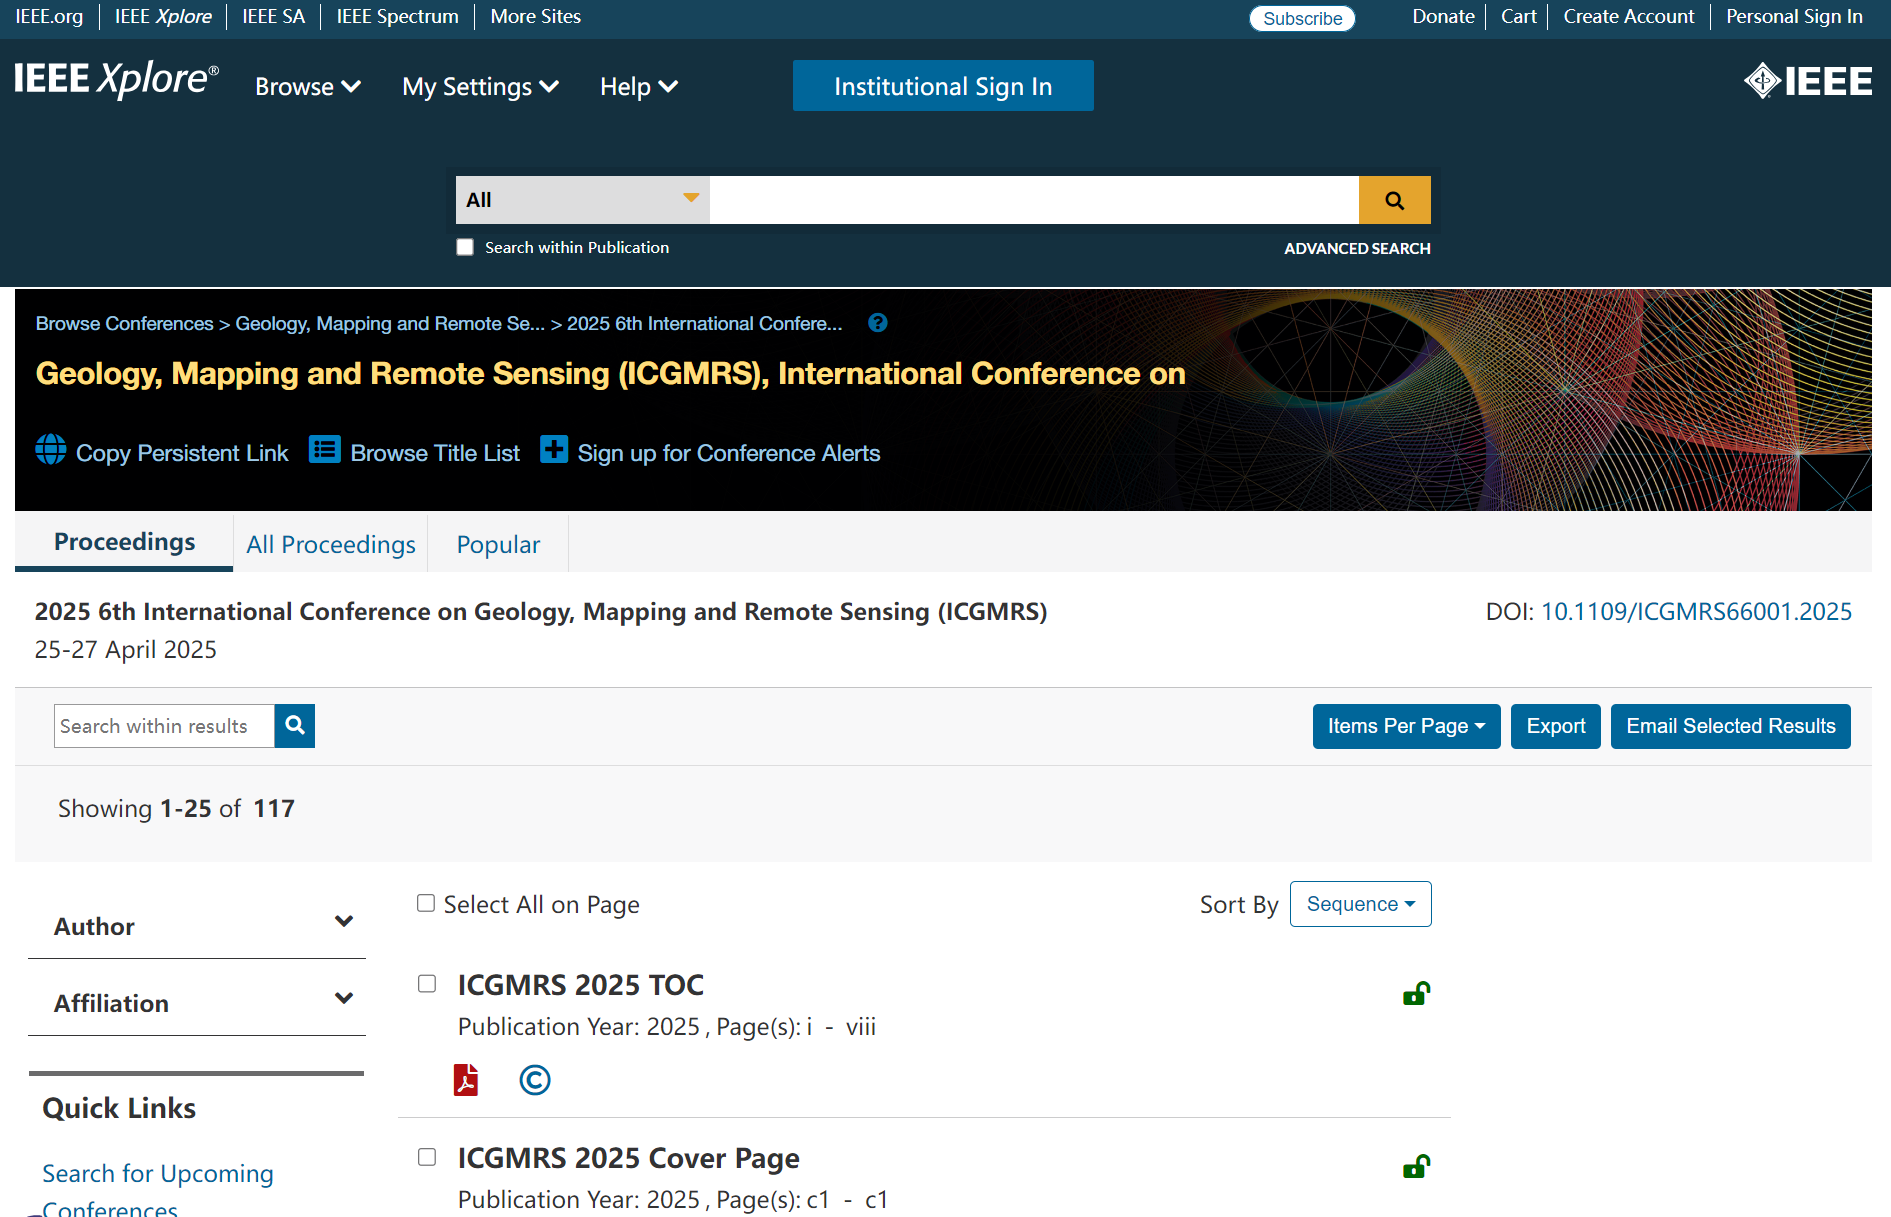The image size is (1891, 1217).
Task: Click Copy Persistent Link text
Action: click(x=182, y=453)
